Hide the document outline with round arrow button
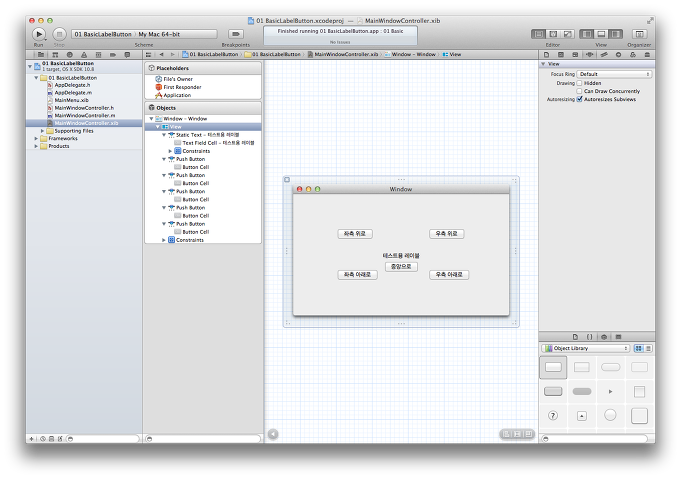The width and height of the screenshot is (681, 479). pyautogui.click(x=273, y=434)
